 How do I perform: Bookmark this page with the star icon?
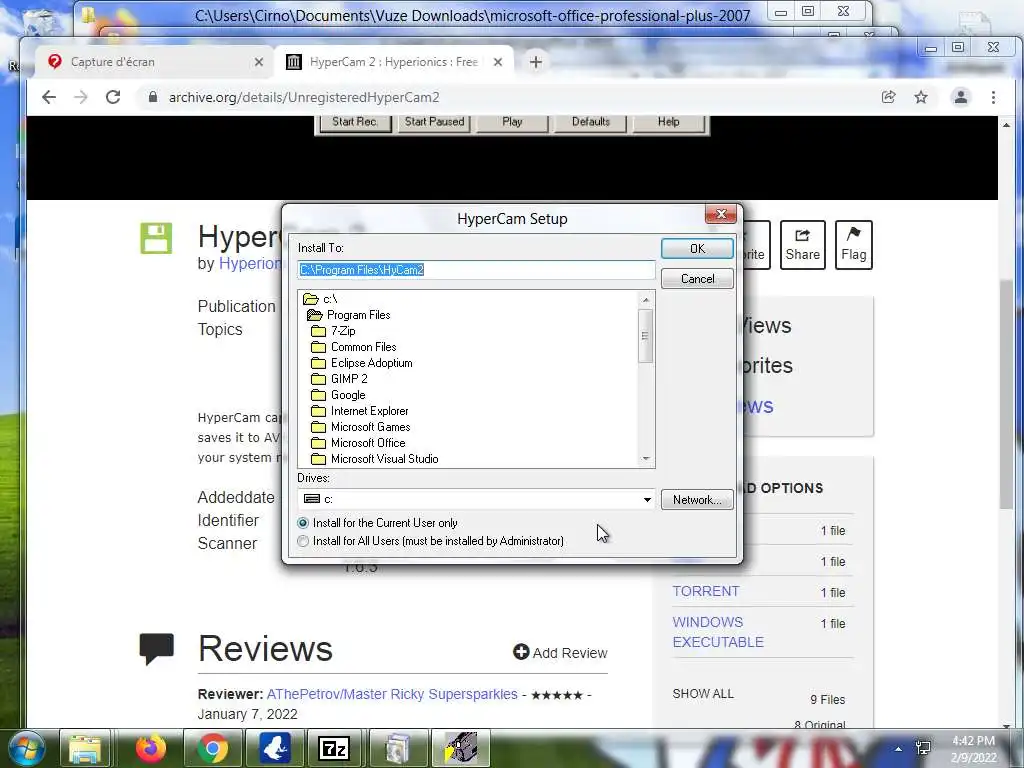click(x=921, y=97)
